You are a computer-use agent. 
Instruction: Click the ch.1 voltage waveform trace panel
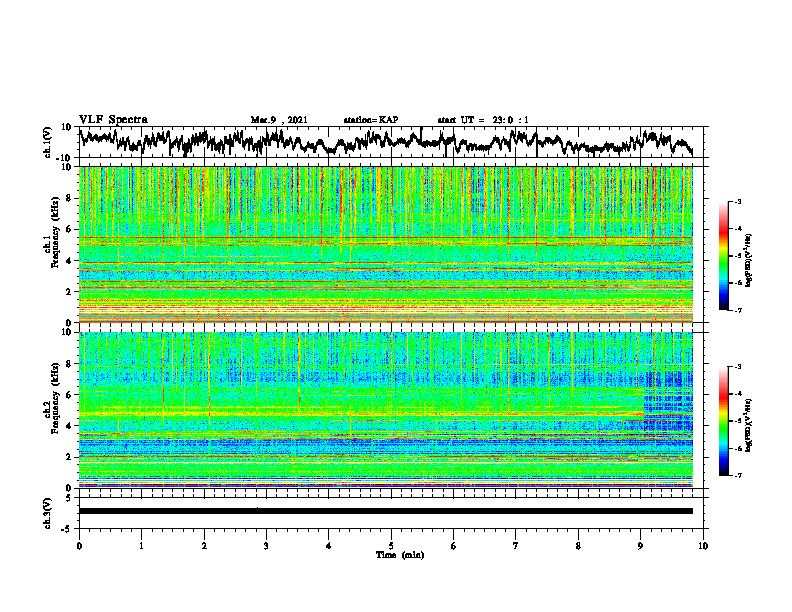[393, 142]
